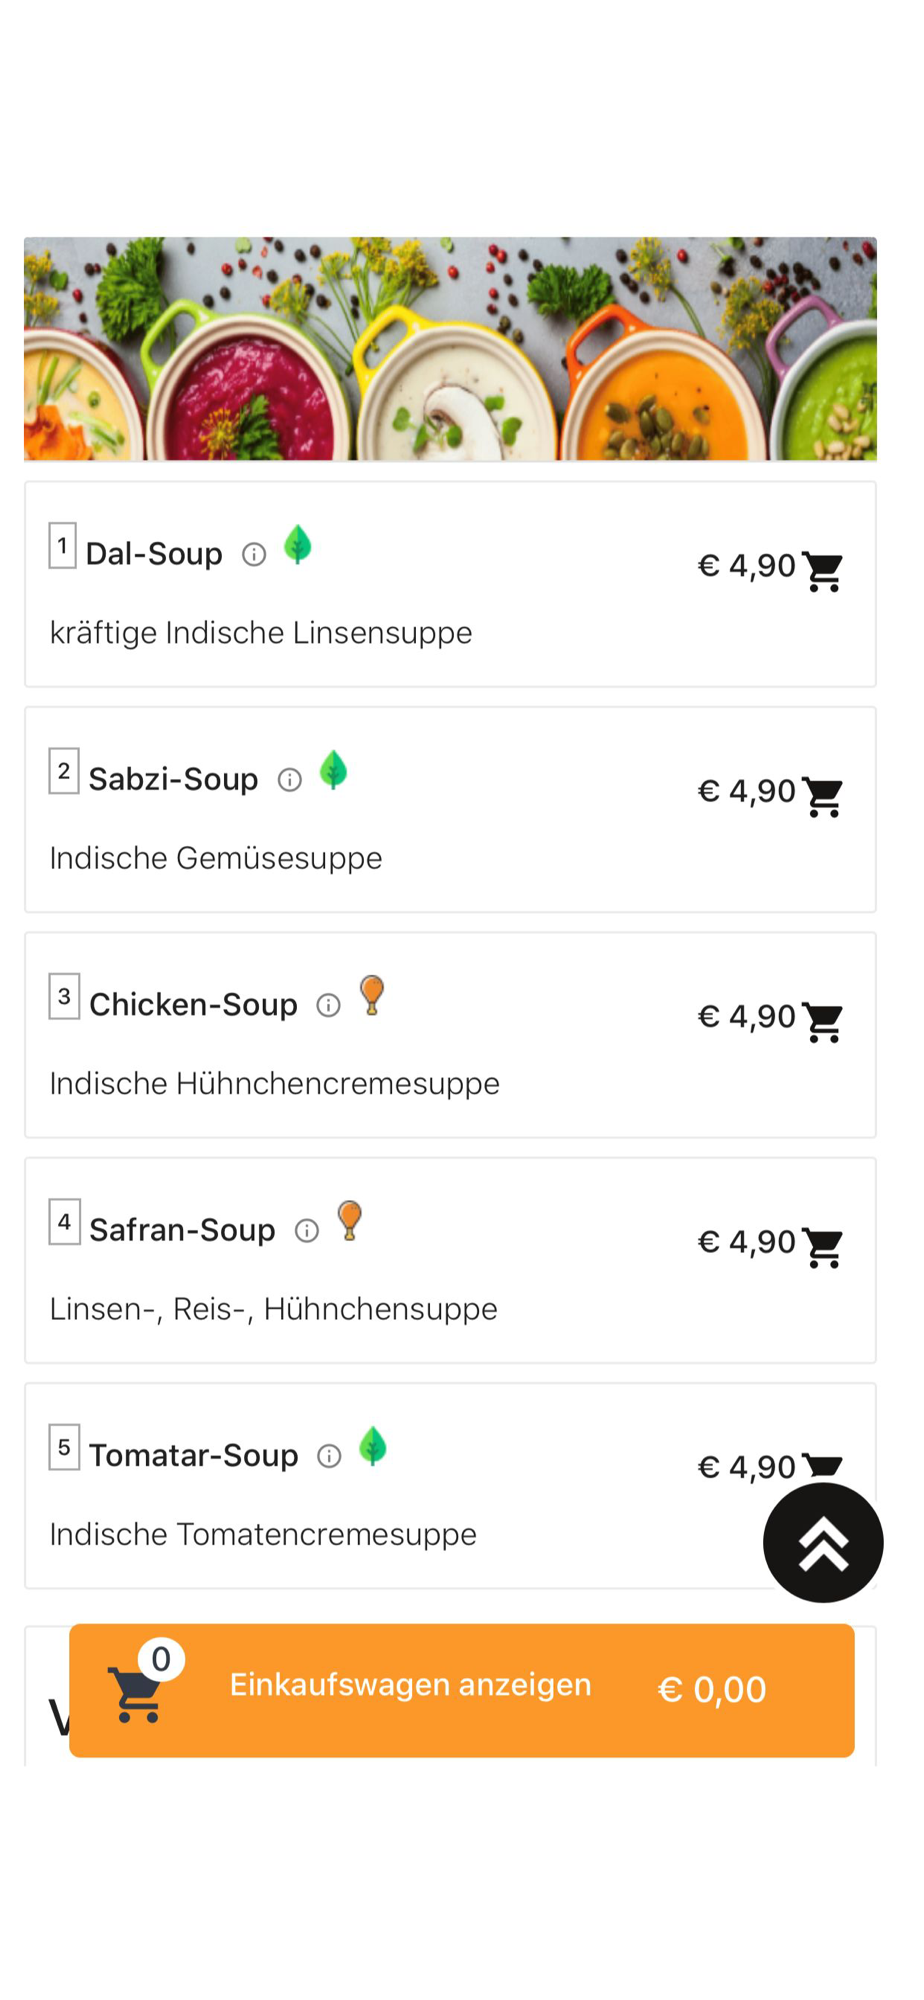Click the green leaf icon beside Tomatar-Soup
The height and width of the screenshot is (2000, 924).
point(373,1446)
